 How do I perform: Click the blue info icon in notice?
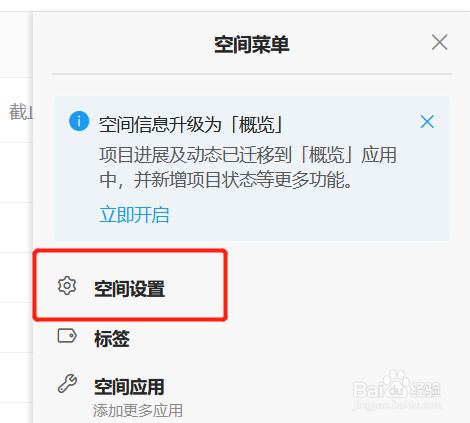click(x=79, y=121)
